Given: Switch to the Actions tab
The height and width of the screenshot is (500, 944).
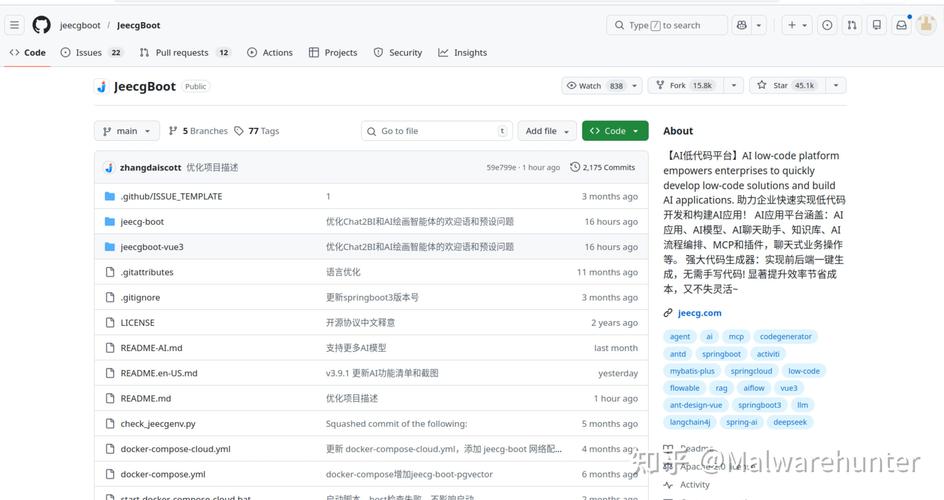Looking at the screenshot, I should (270, 52).
